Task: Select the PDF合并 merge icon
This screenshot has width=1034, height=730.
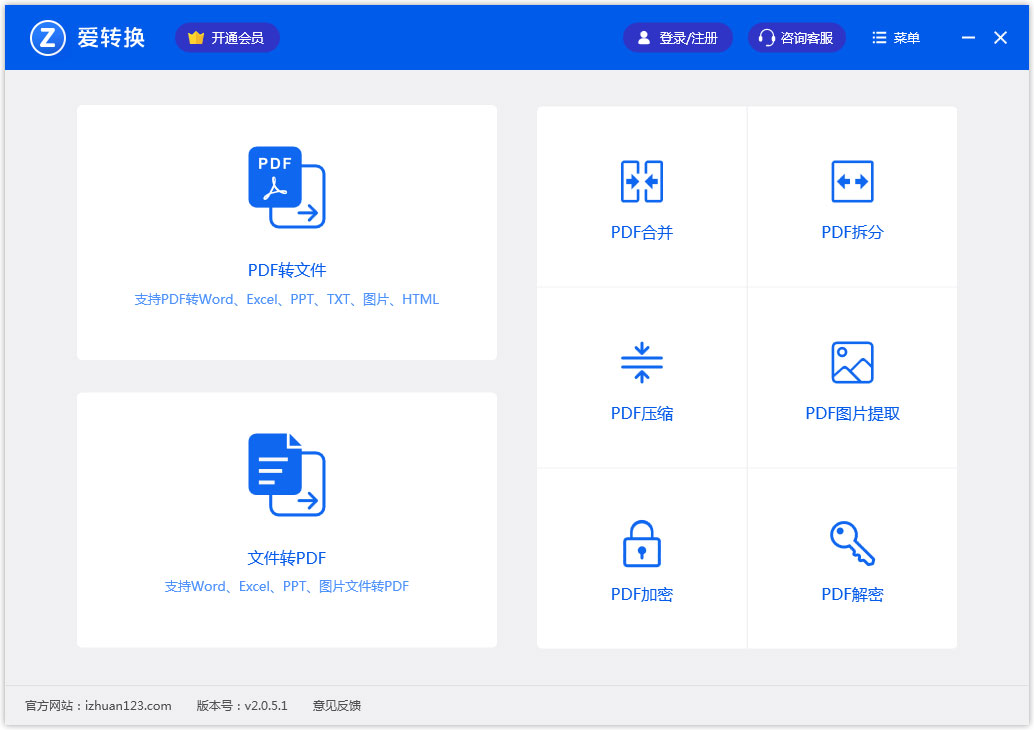Action: 641,181
